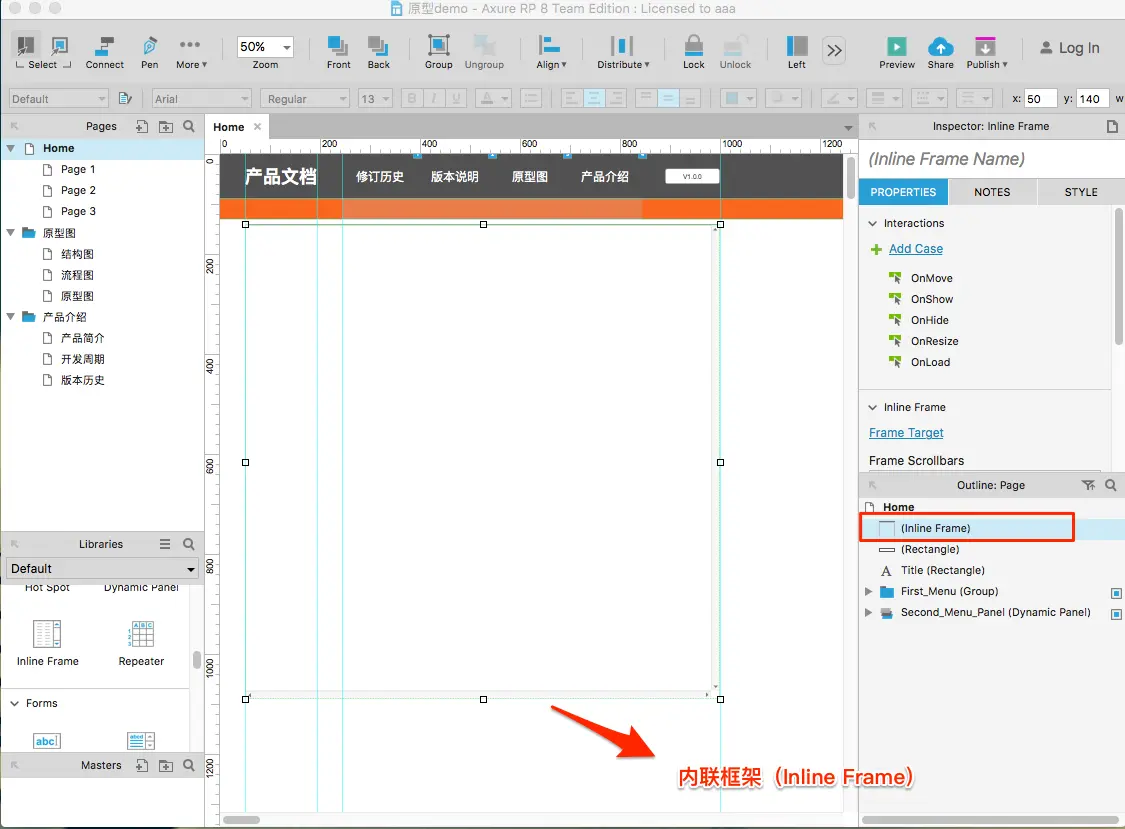The image size is (1125, 829).
Task: Open the Default library dropdown
Action: [103, 568]
